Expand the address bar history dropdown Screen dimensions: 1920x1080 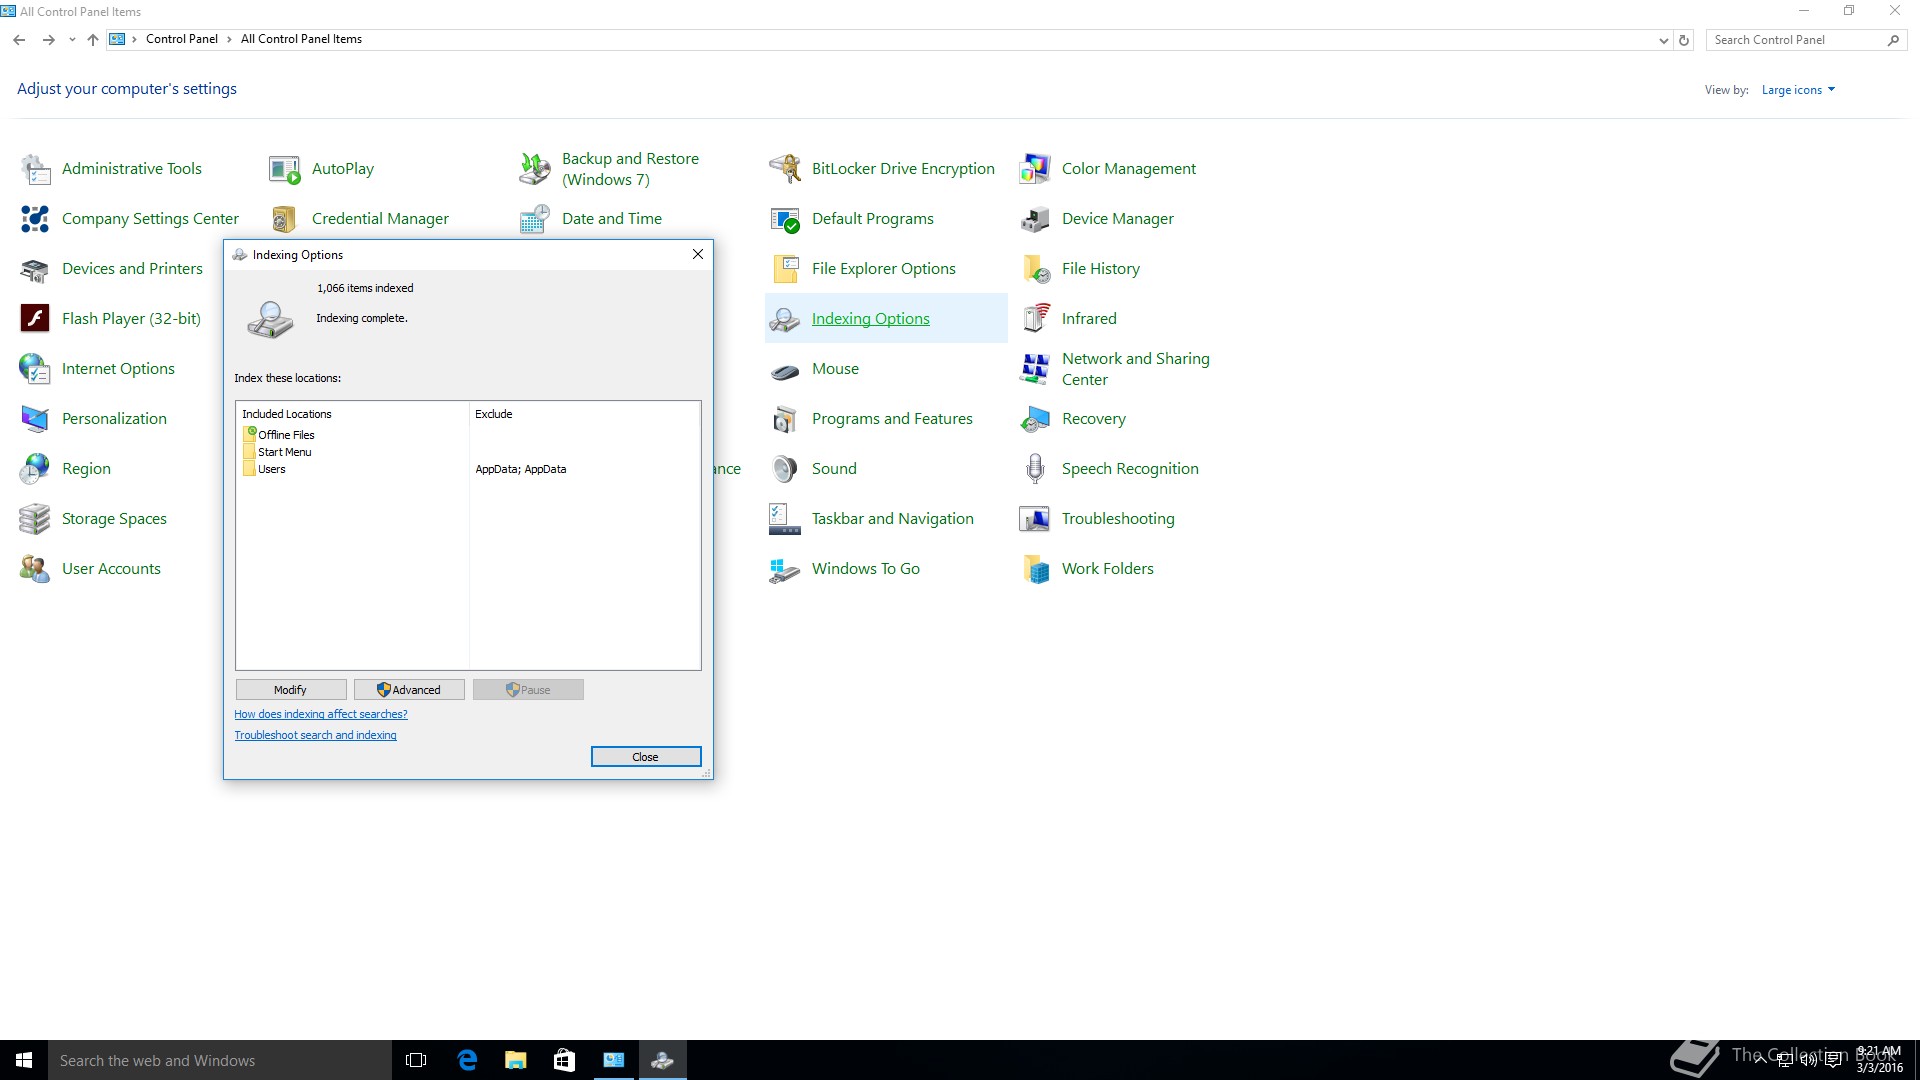(x=1663, y=40)
